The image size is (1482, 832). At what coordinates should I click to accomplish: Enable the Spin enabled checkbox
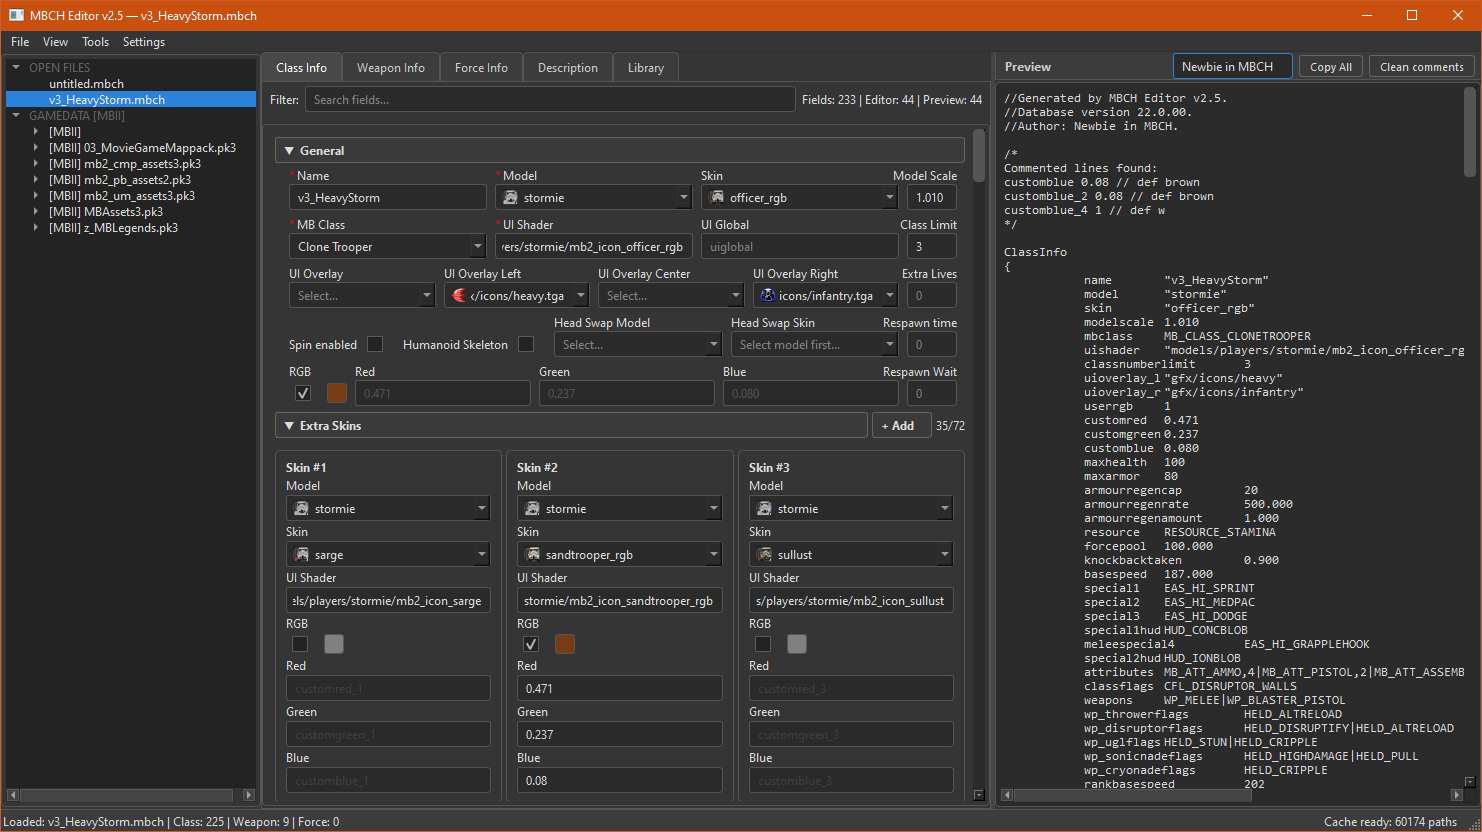pos(375,344)
